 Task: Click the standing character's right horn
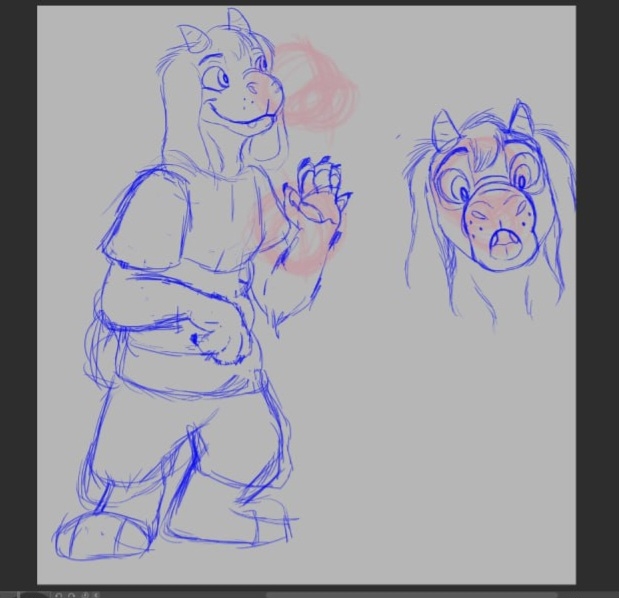(x=239, y=20)
